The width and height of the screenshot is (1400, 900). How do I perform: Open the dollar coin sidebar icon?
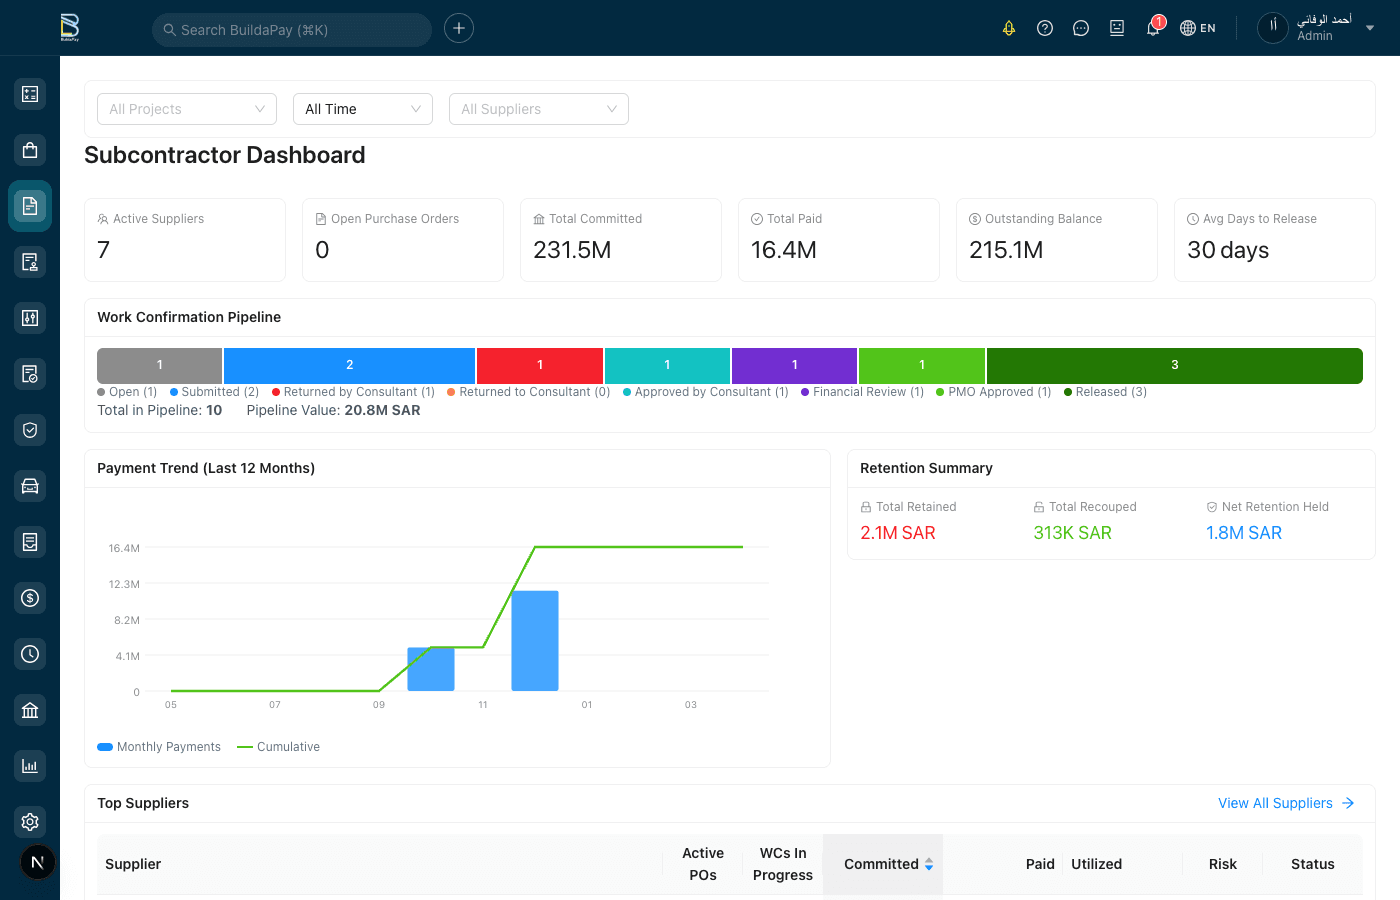(x=30, y=598)
